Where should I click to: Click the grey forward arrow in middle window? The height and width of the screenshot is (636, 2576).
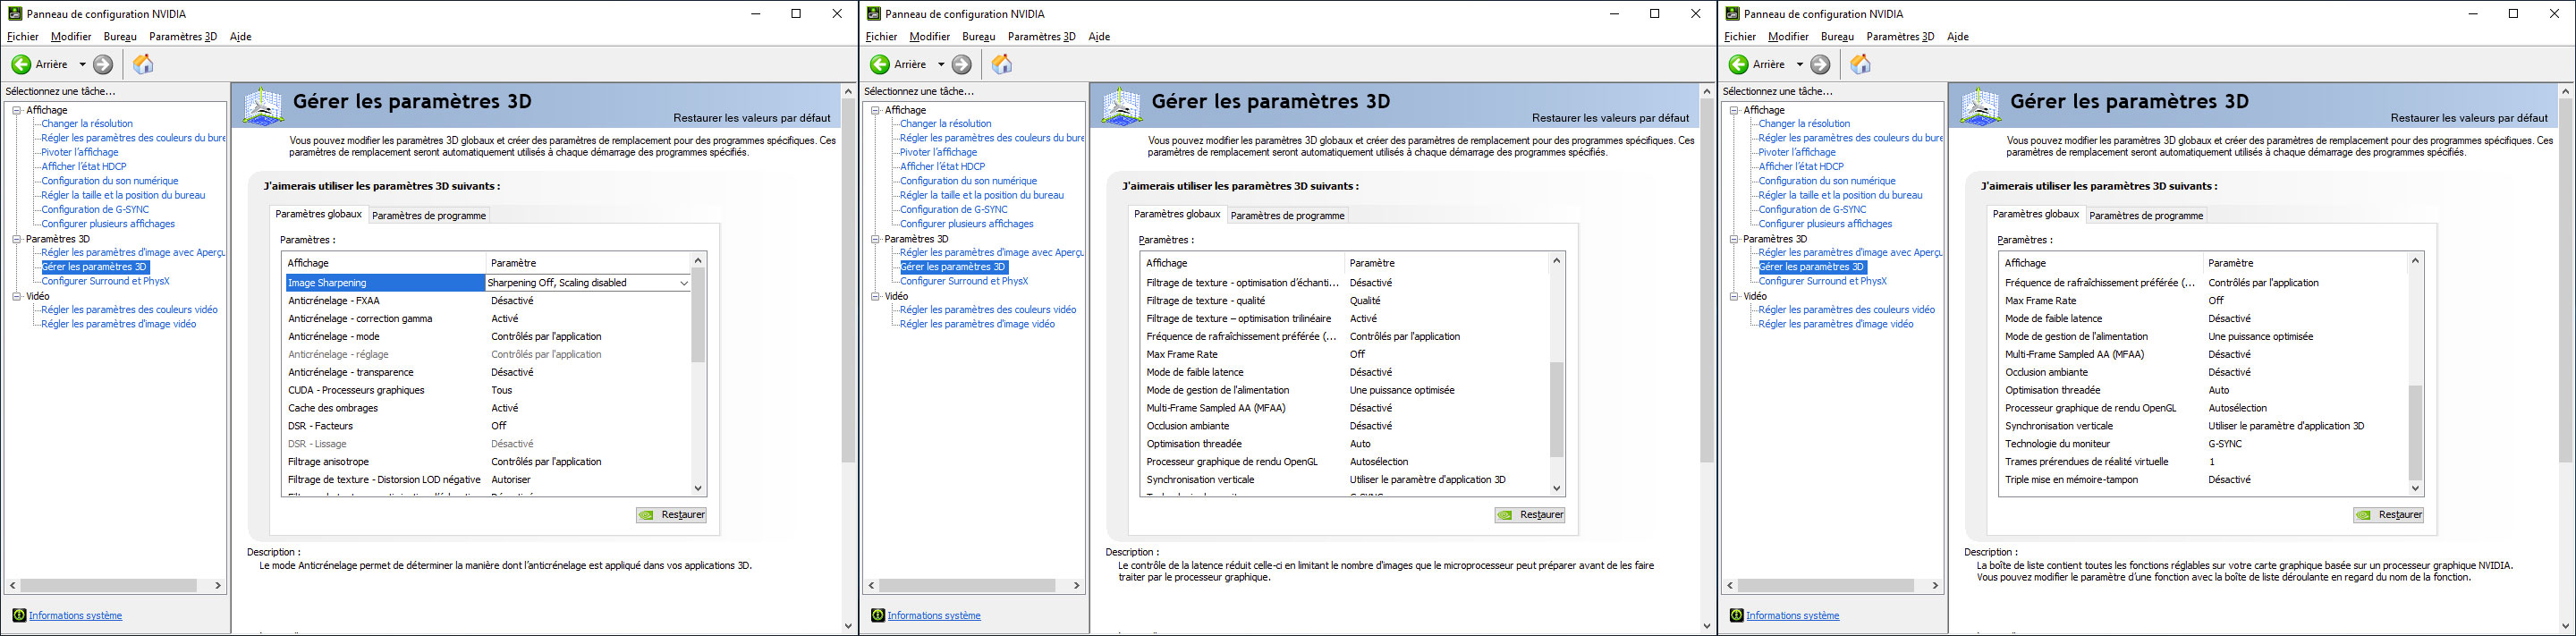961,64
